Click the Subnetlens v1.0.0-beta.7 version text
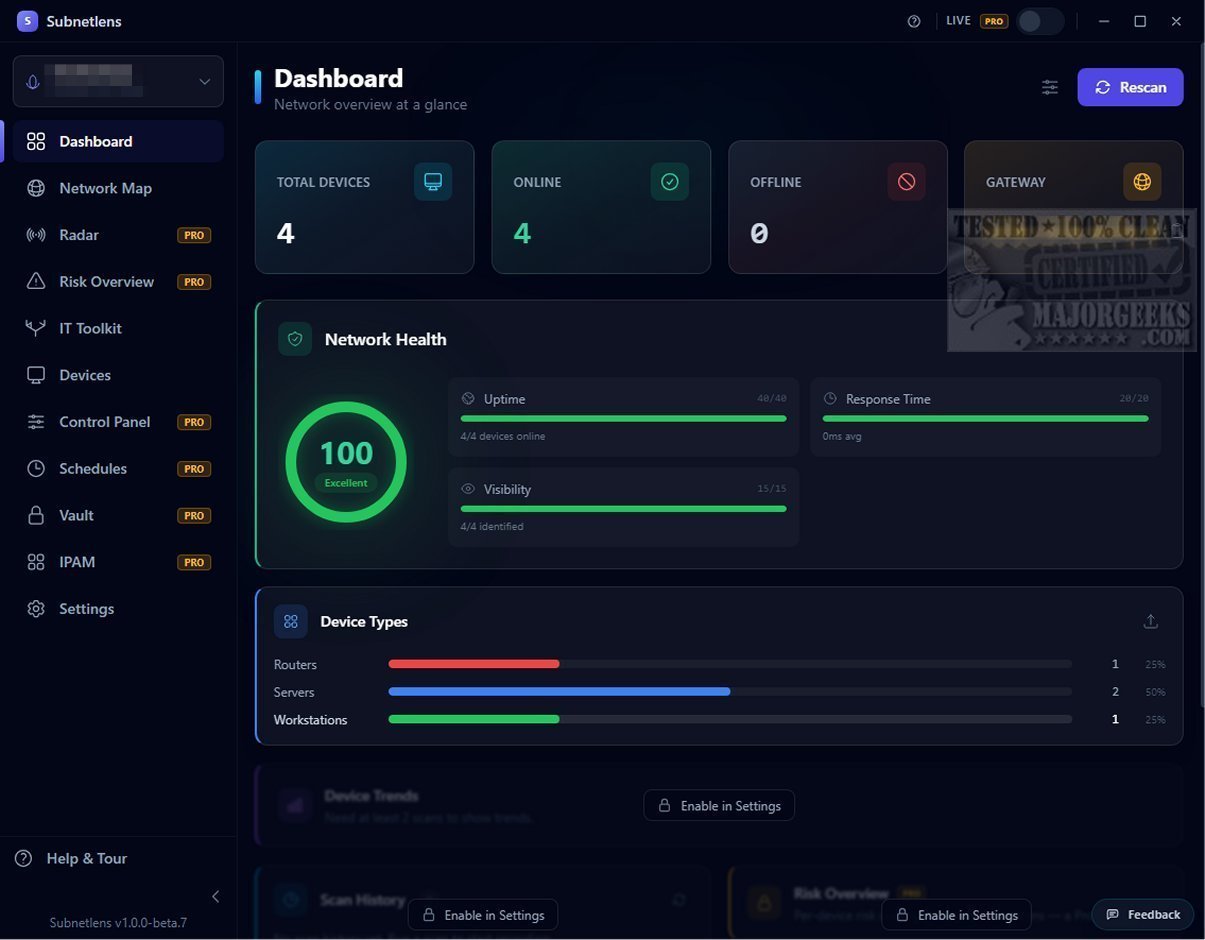This screenshot has height=940, width=1205. click(x=118, y=923)
